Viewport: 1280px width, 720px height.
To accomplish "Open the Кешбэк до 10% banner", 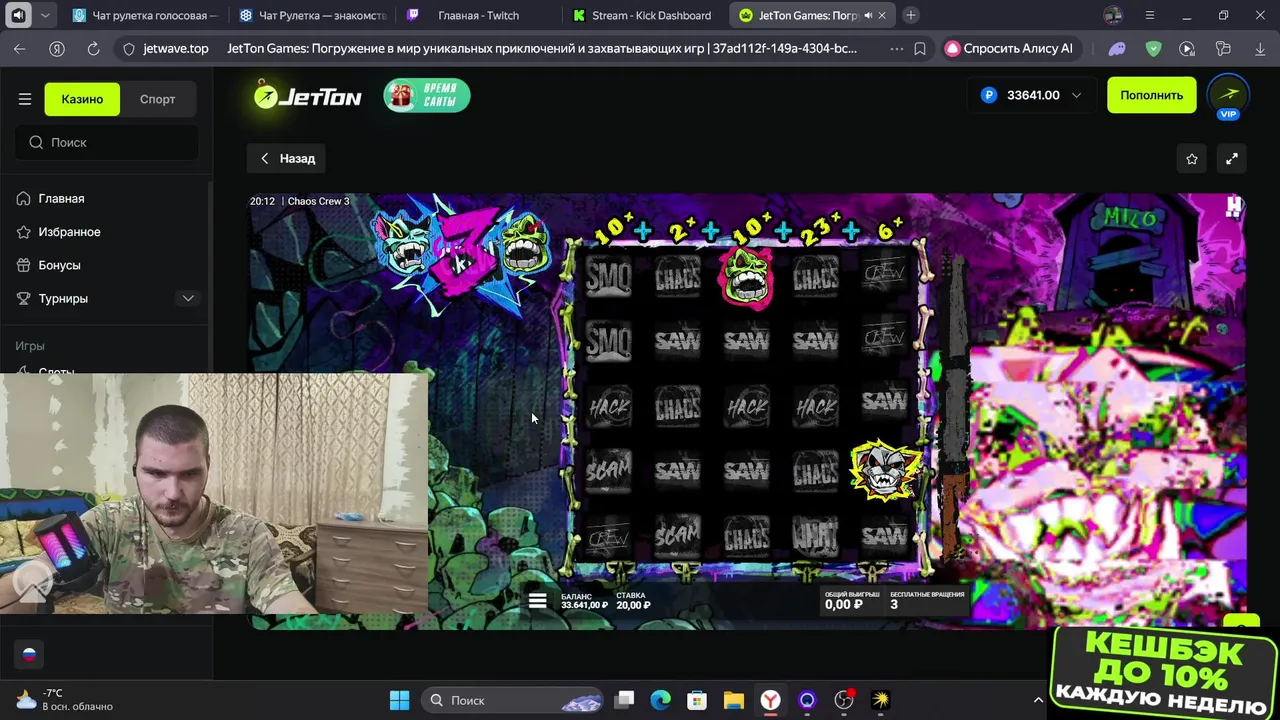I will [x=1164, y=672].
